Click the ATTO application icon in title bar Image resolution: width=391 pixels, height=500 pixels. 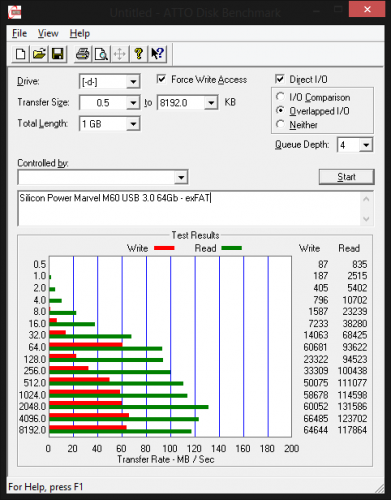[15, 12]
